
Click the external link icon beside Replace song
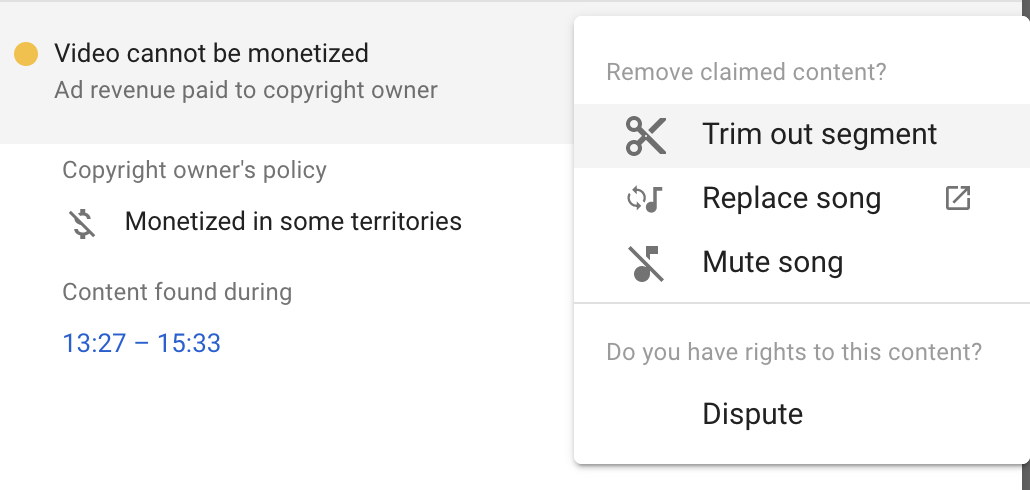coord(957,199)
